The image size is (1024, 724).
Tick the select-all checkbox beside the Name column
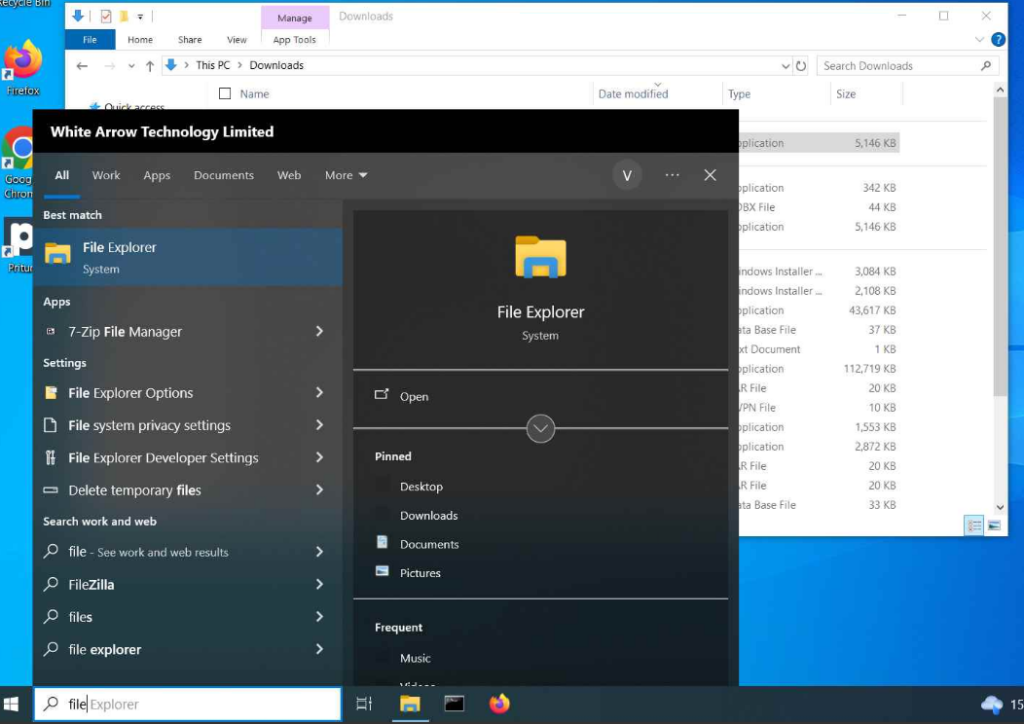[x=225, y=93]
